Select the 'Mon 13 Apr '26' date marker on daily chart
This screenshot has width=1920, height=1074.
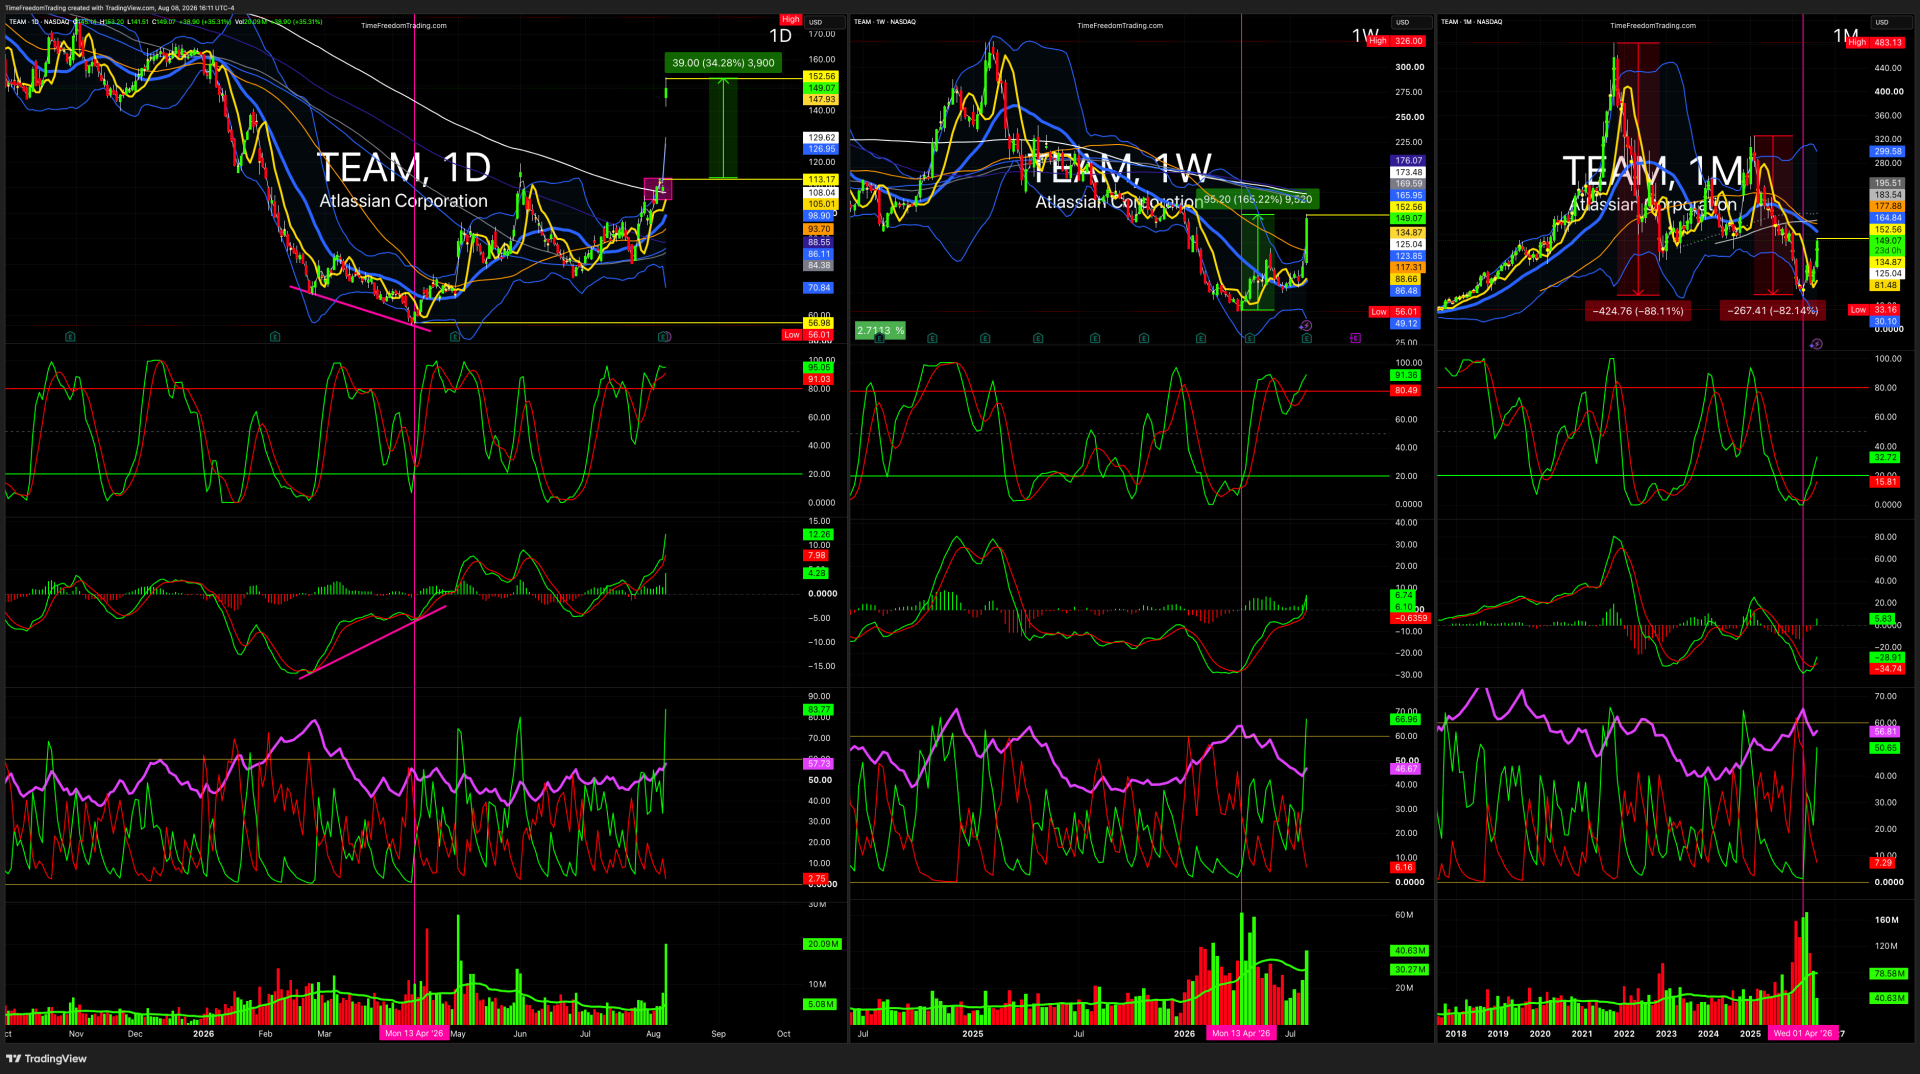[x=414, y=1034]
